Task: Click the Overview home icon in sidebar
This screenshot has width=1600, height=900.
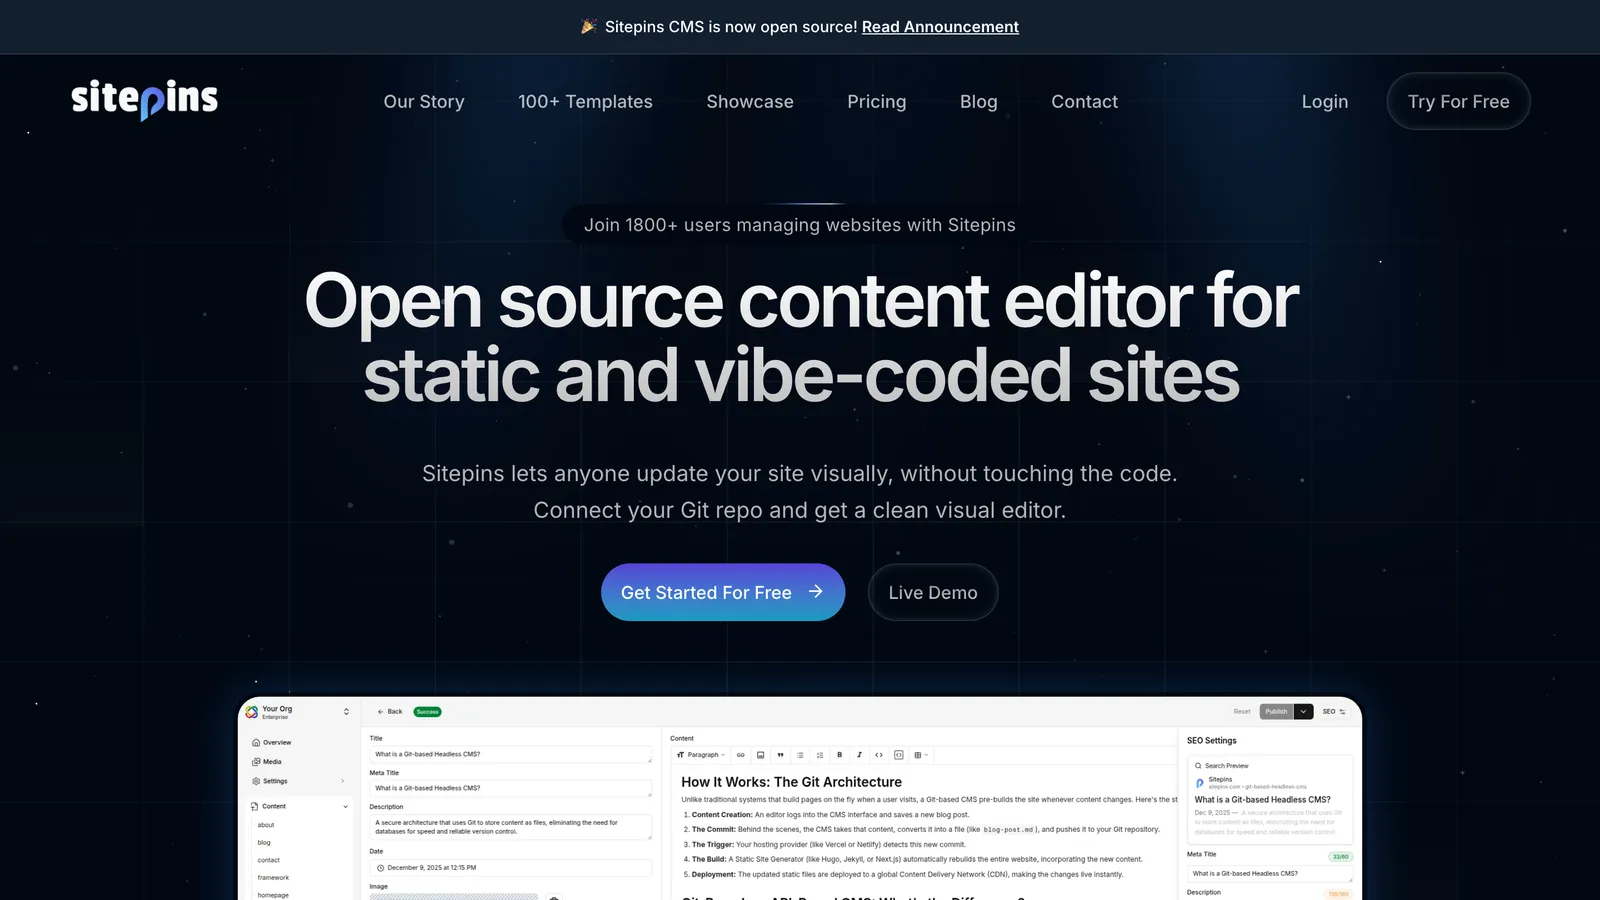Action: click(x=256, y=743)
